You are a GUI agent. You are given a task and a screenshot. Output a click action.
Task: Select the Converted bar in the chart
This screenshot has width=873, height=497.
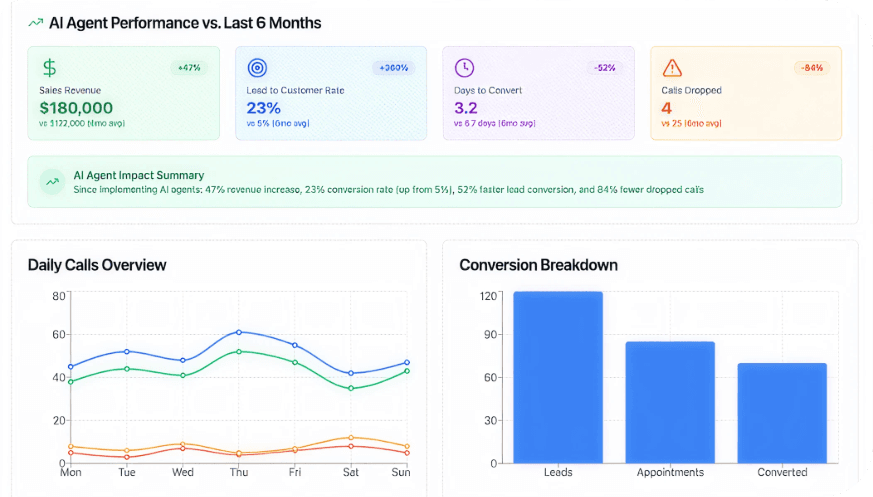click(782, 412)
